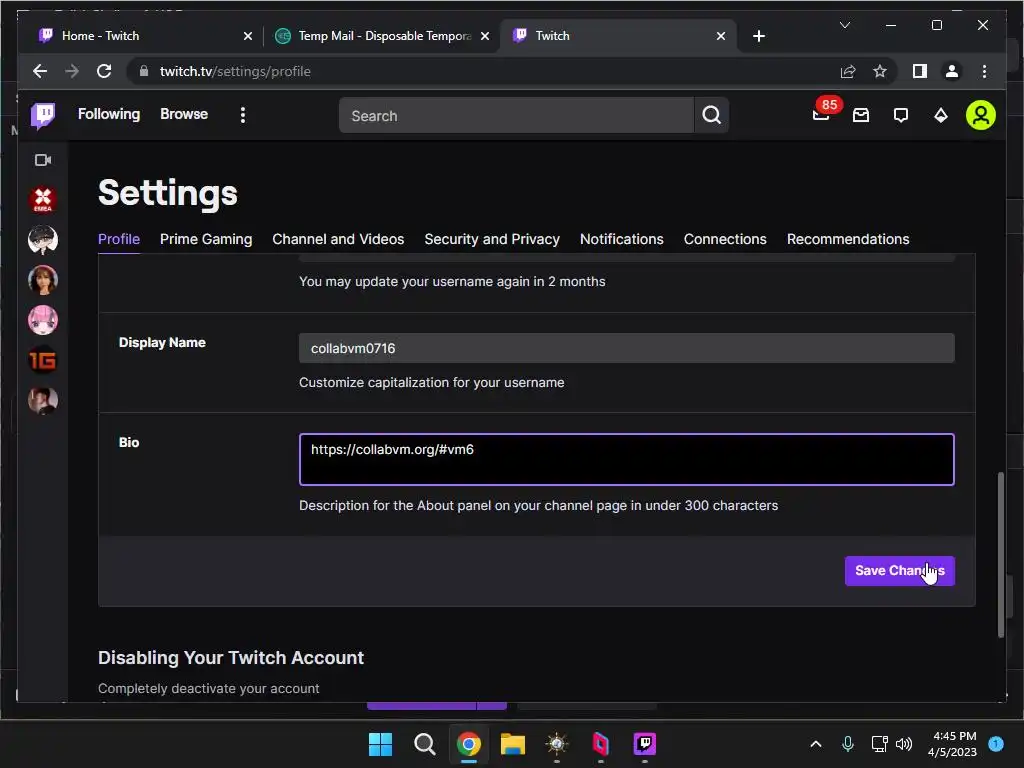Click into the Bio text area
Viewport: 1024px width, 768px height.
tap(626, 459)
